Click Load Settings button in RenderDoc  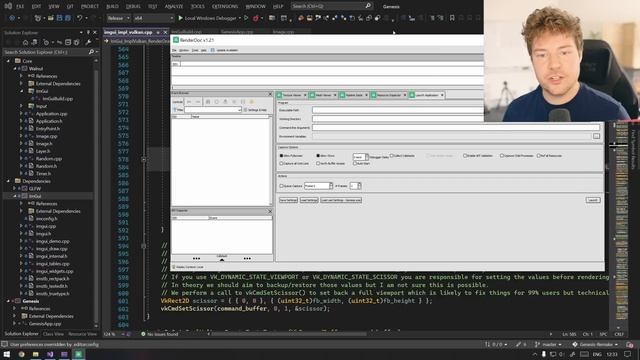(x=309, y=200)
